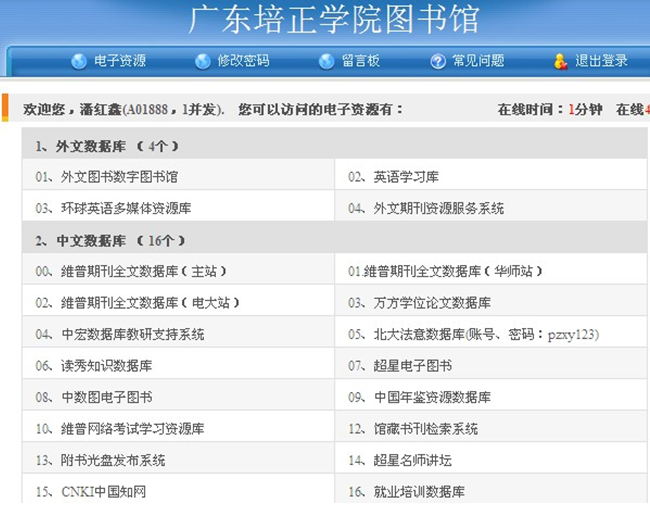
Task: Click the 中文数据库（16个）section header
Action: click(334, 237)
